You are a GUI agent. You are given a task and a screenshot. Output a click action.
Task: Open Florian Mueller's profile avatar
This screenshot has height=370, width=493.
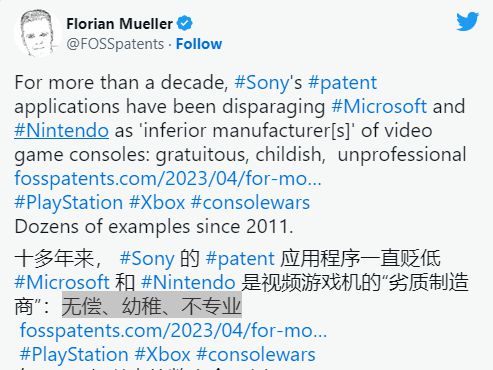pos(38,33)
